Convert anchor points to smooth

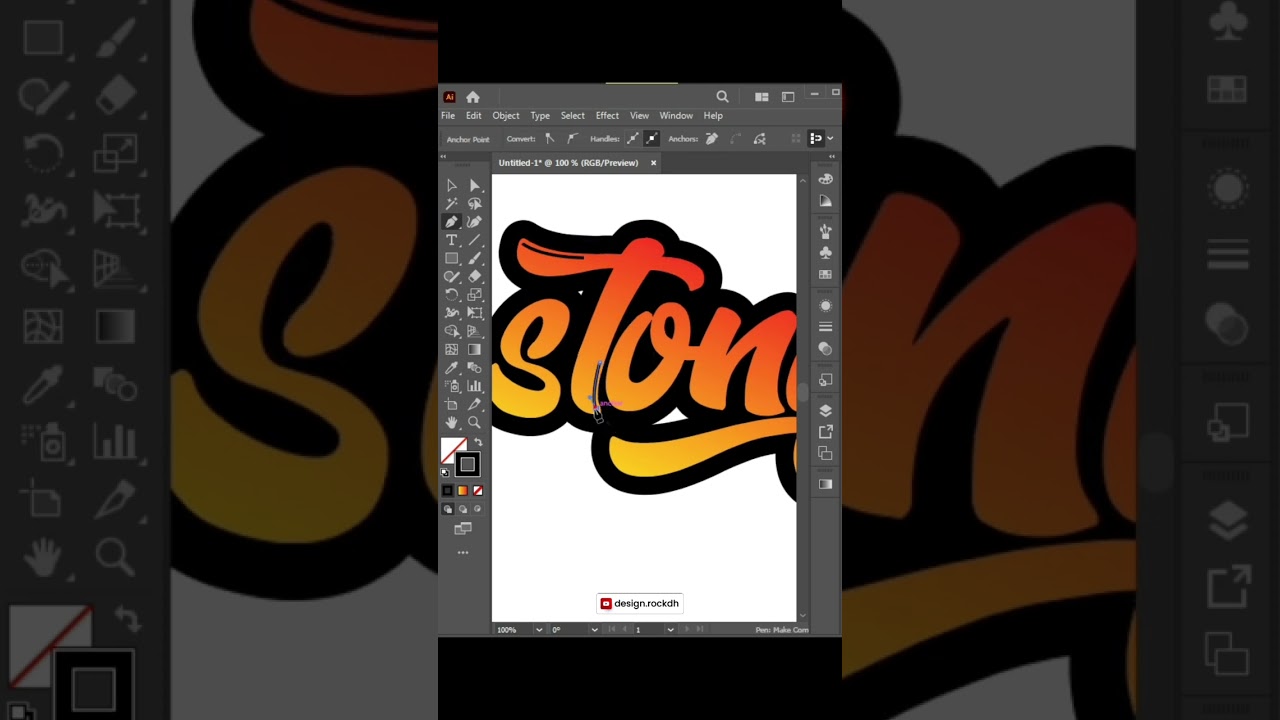[x=572, y=139]
